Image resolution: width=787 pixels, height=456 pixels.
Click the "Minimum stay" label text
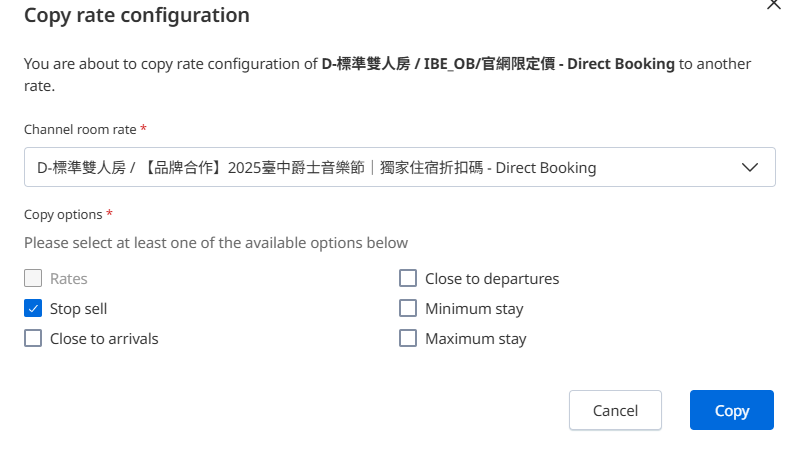point(474,309)
